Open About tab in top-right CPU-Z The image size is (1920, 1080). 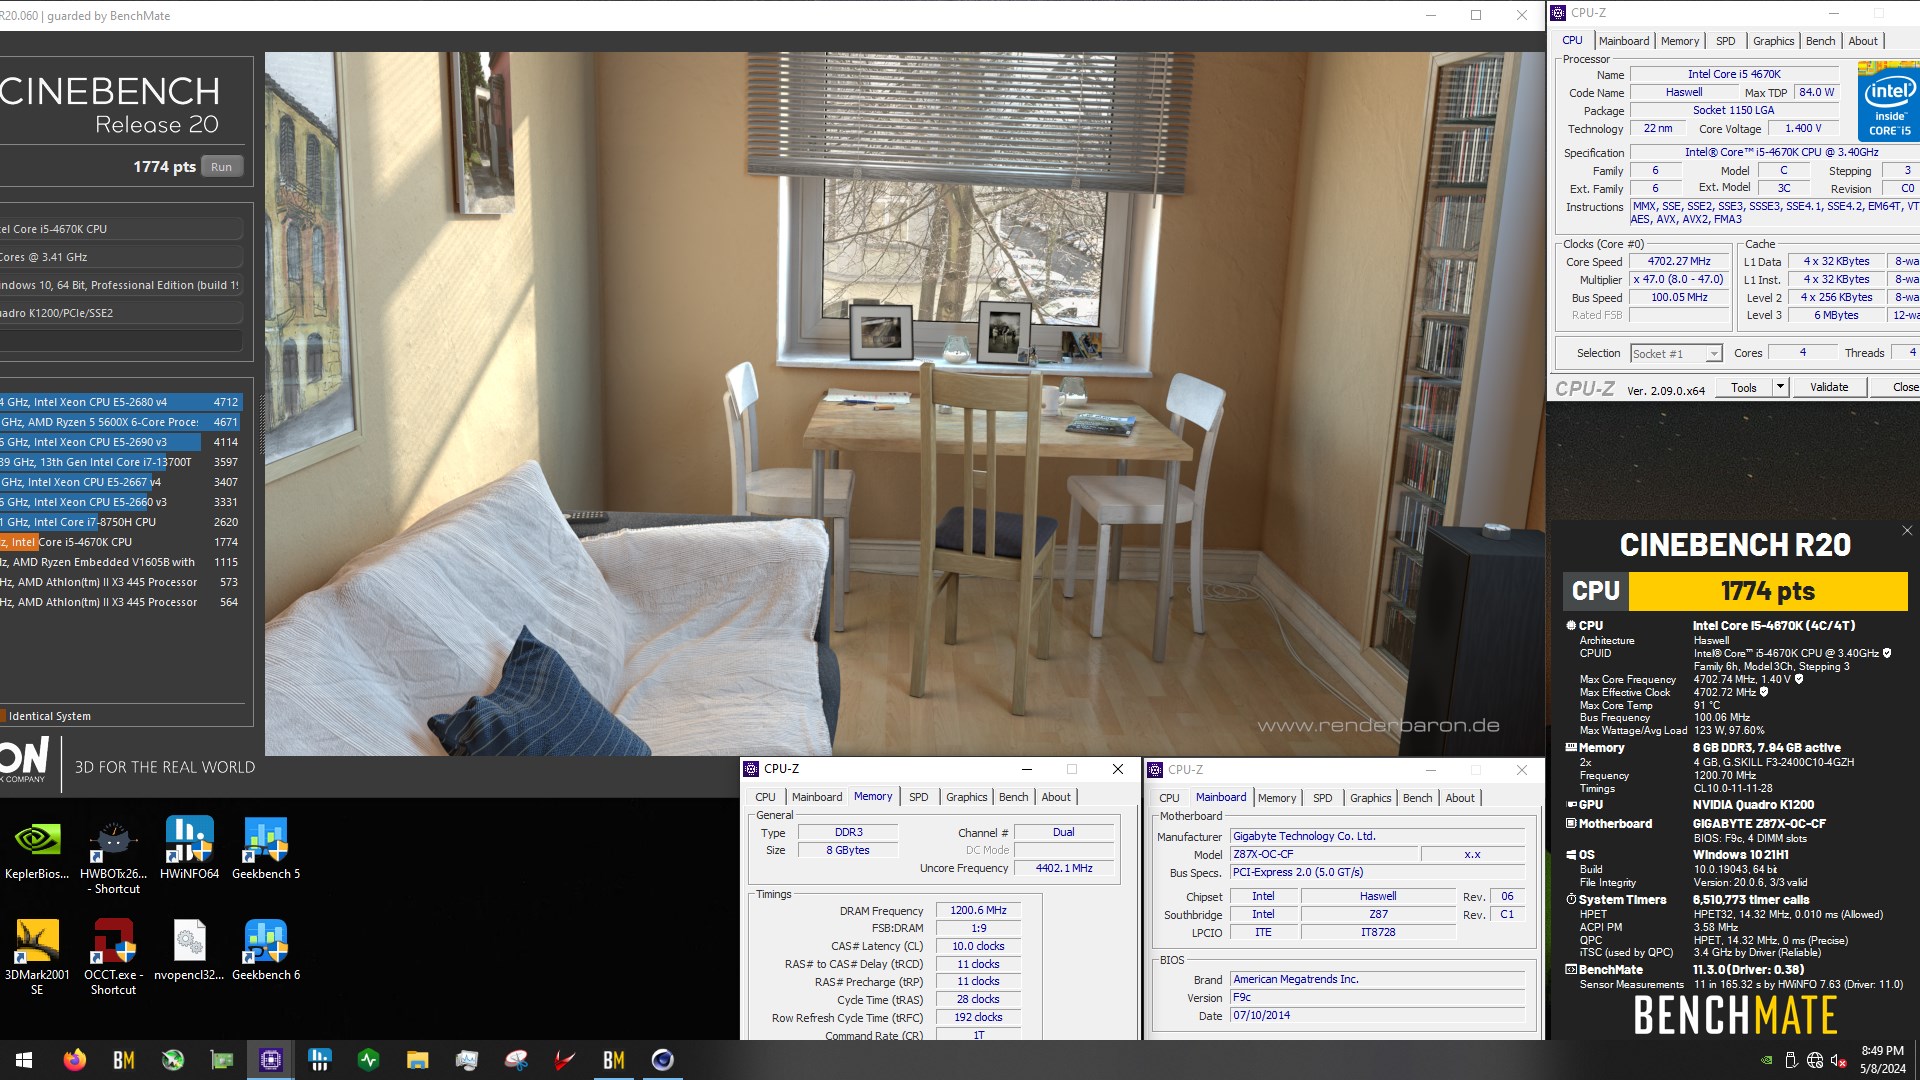(x=1862, y=41)
